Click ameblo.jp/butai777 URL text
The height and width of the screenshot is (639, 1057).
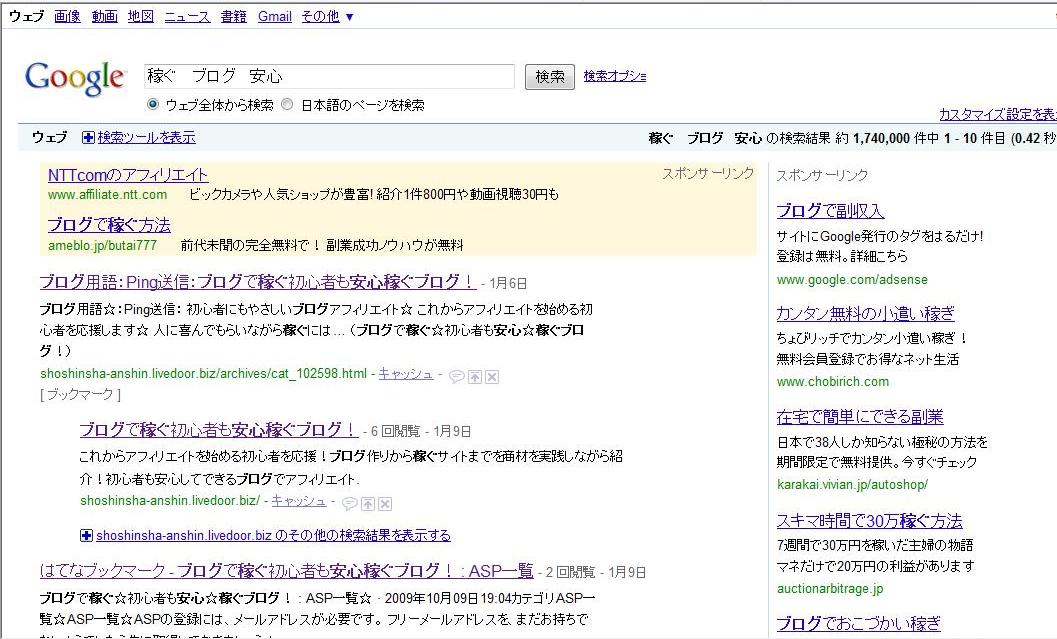(x=102, y=245)
